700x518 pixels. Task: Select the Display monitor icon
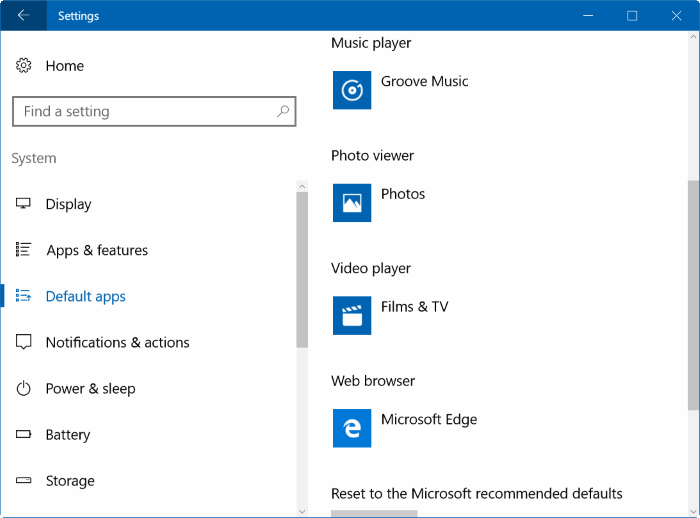pos(23,204)
